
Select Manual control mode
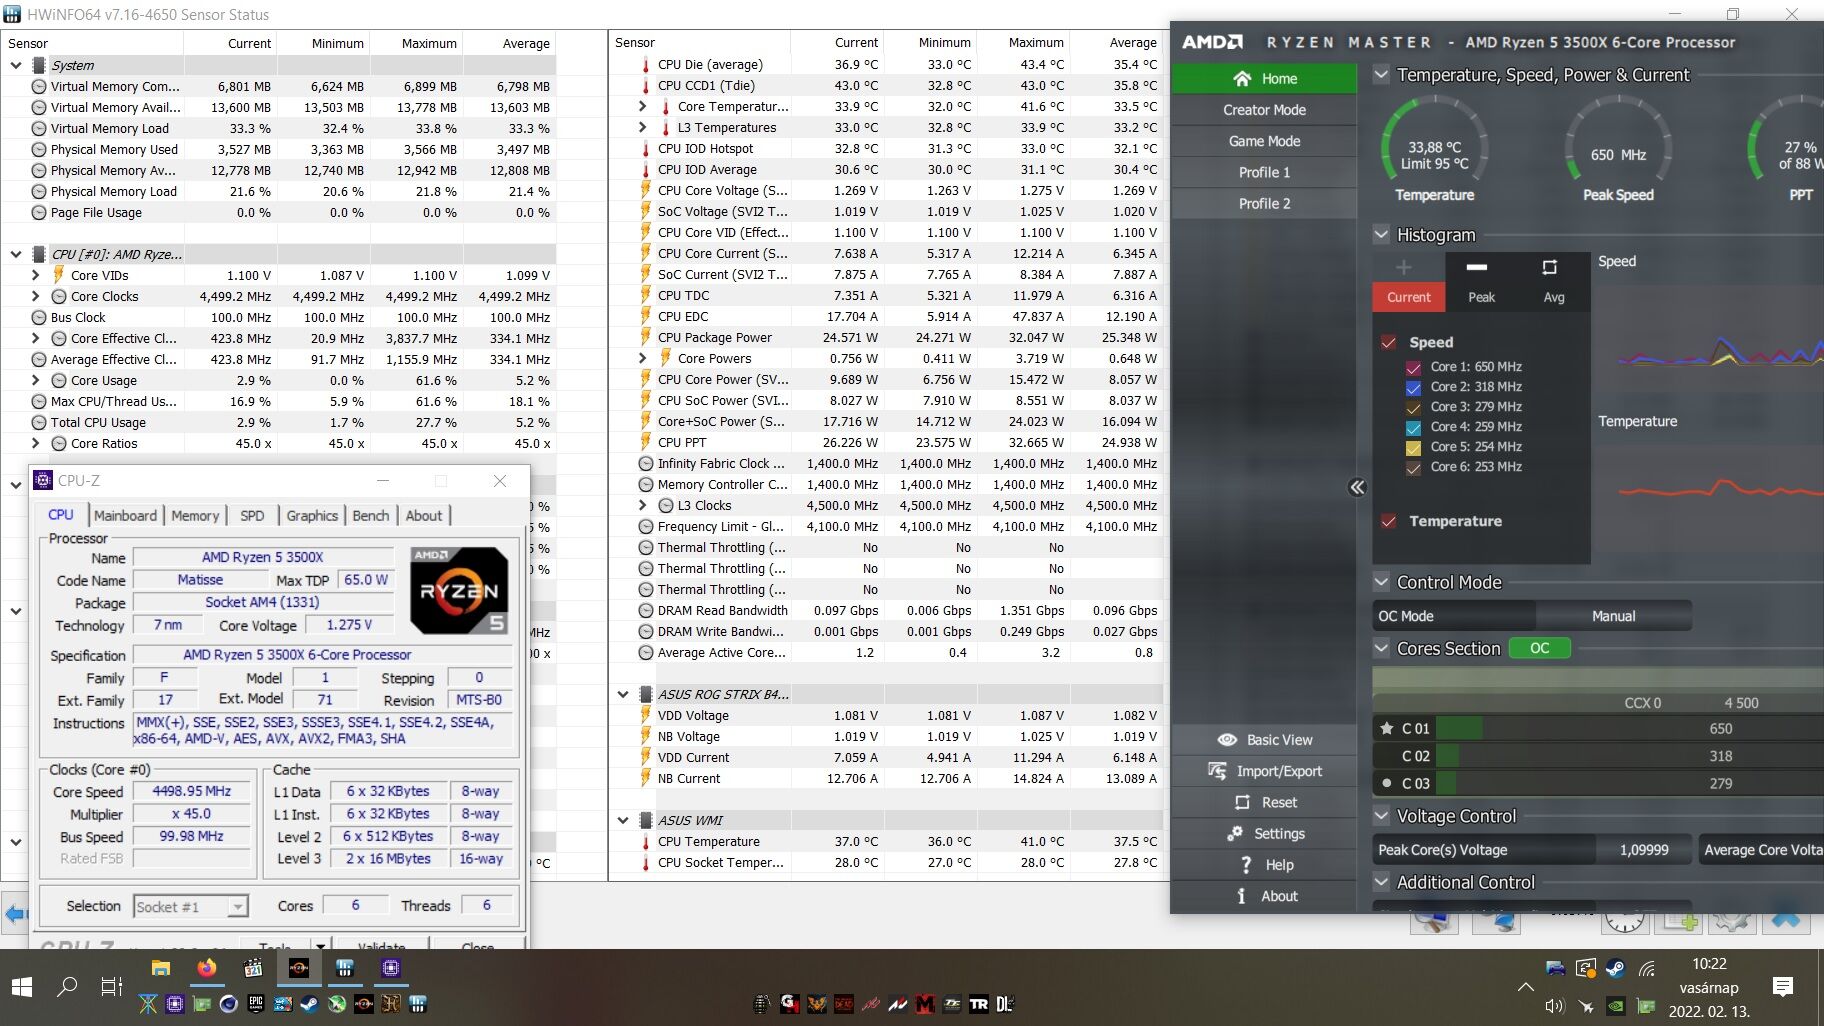1613,616
